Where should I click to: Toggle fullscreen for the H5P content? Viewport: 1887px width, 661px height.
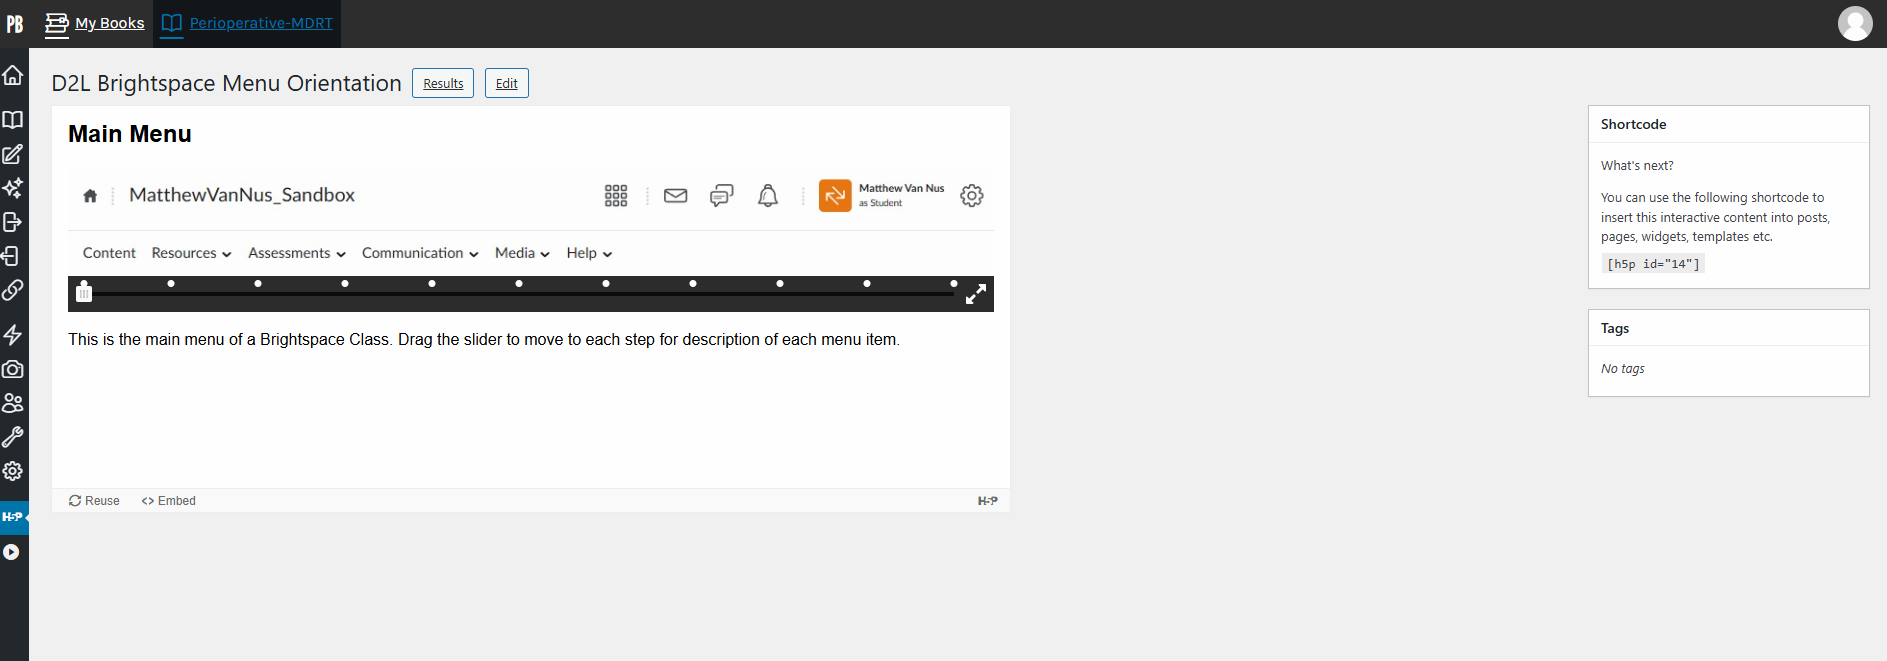tap(976, 294)
